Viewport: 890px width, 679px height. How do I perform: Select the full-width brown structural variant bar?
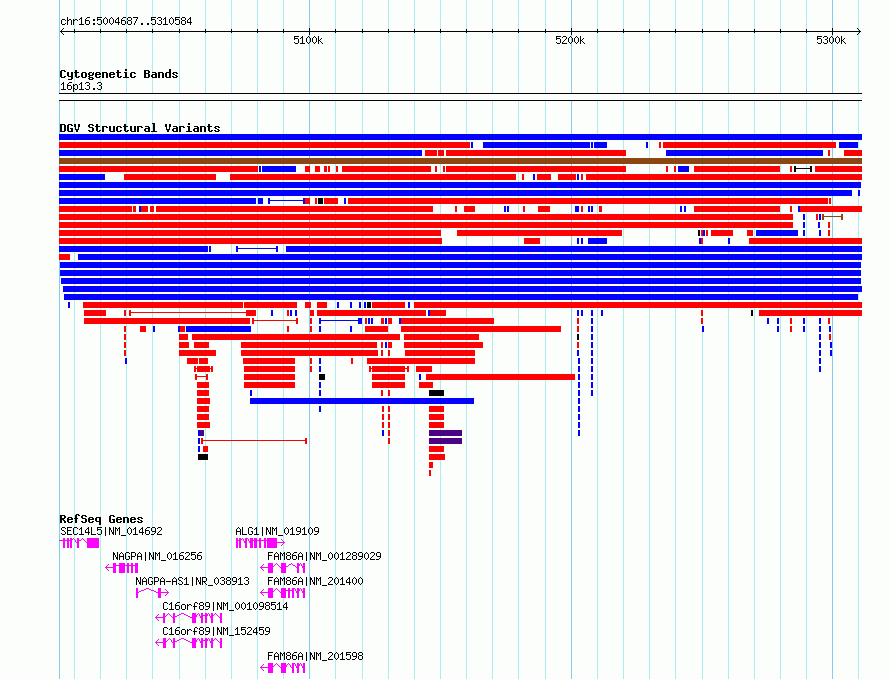click(x=460, y=161)
